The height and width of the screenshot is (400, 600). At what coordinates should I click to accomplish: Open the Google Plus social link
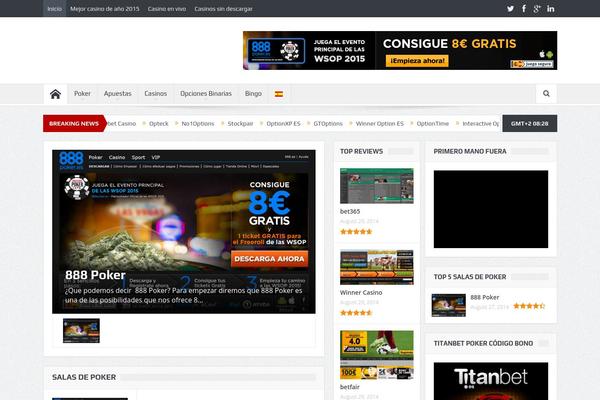[x=537, y=8]
